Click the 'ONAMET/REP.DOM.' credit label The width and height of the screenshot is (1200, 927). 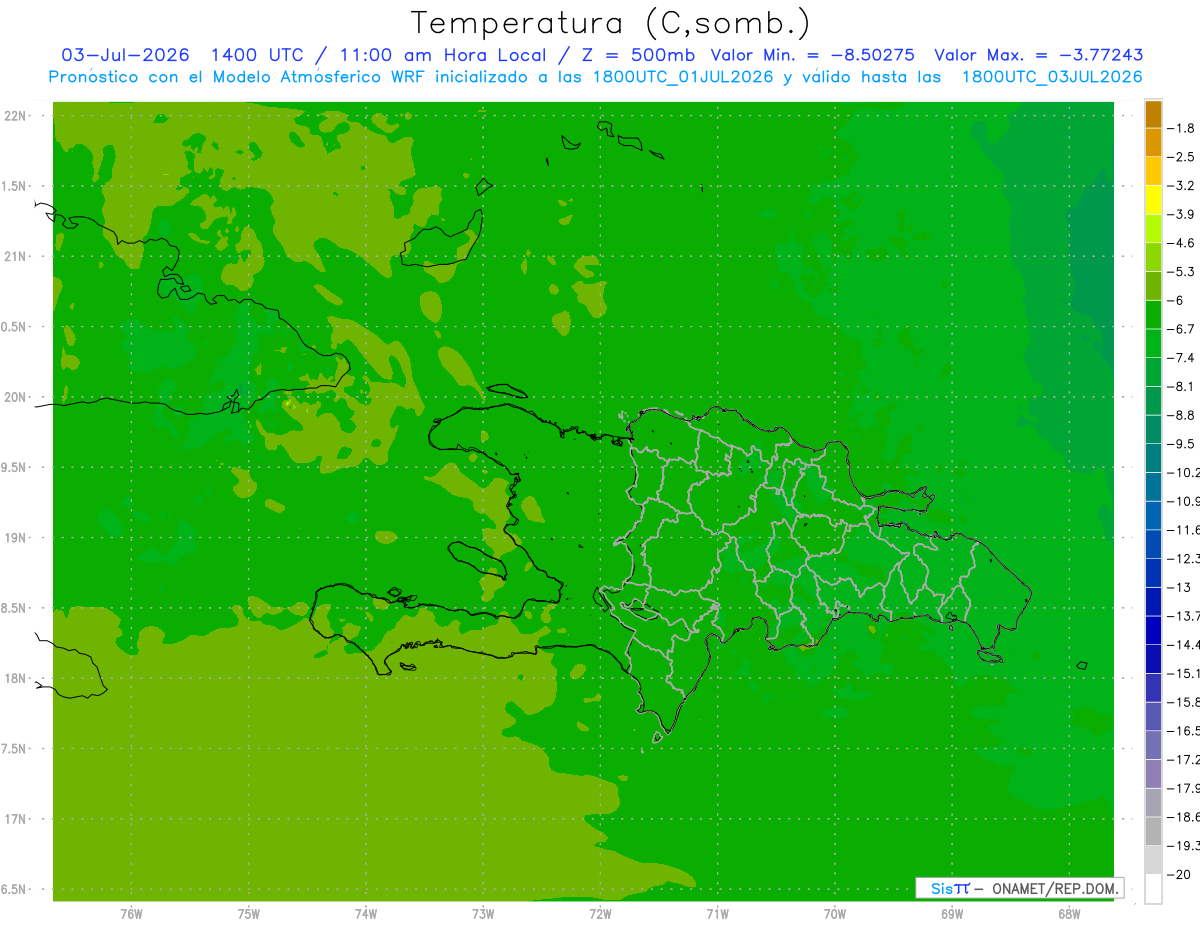[1053, 888]
